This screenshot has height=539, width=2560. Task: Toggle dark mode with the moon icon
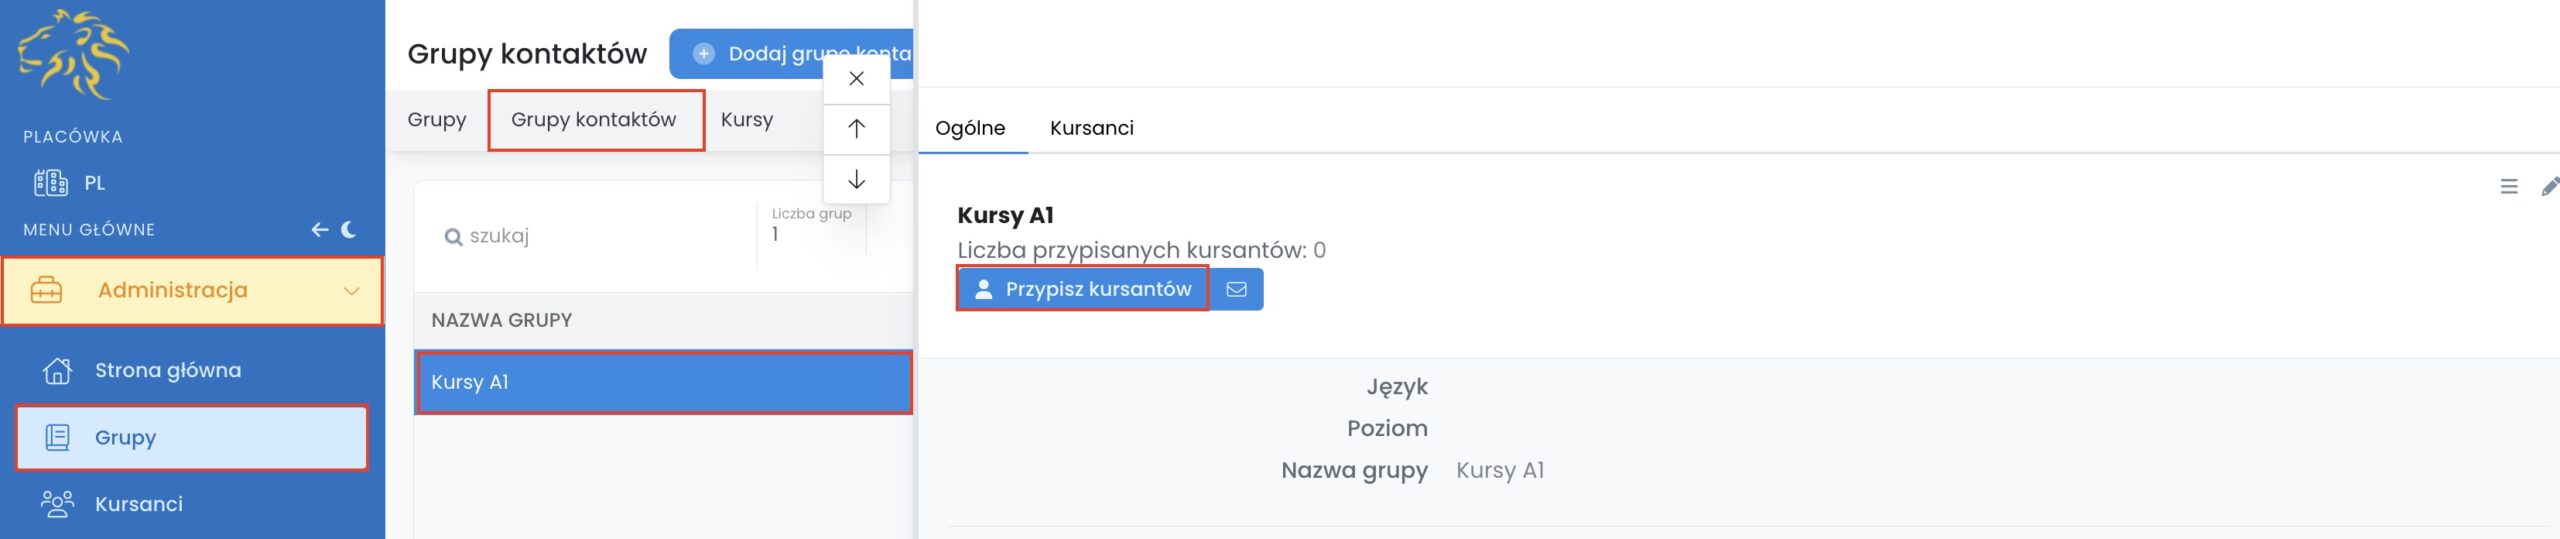[349, 230]
